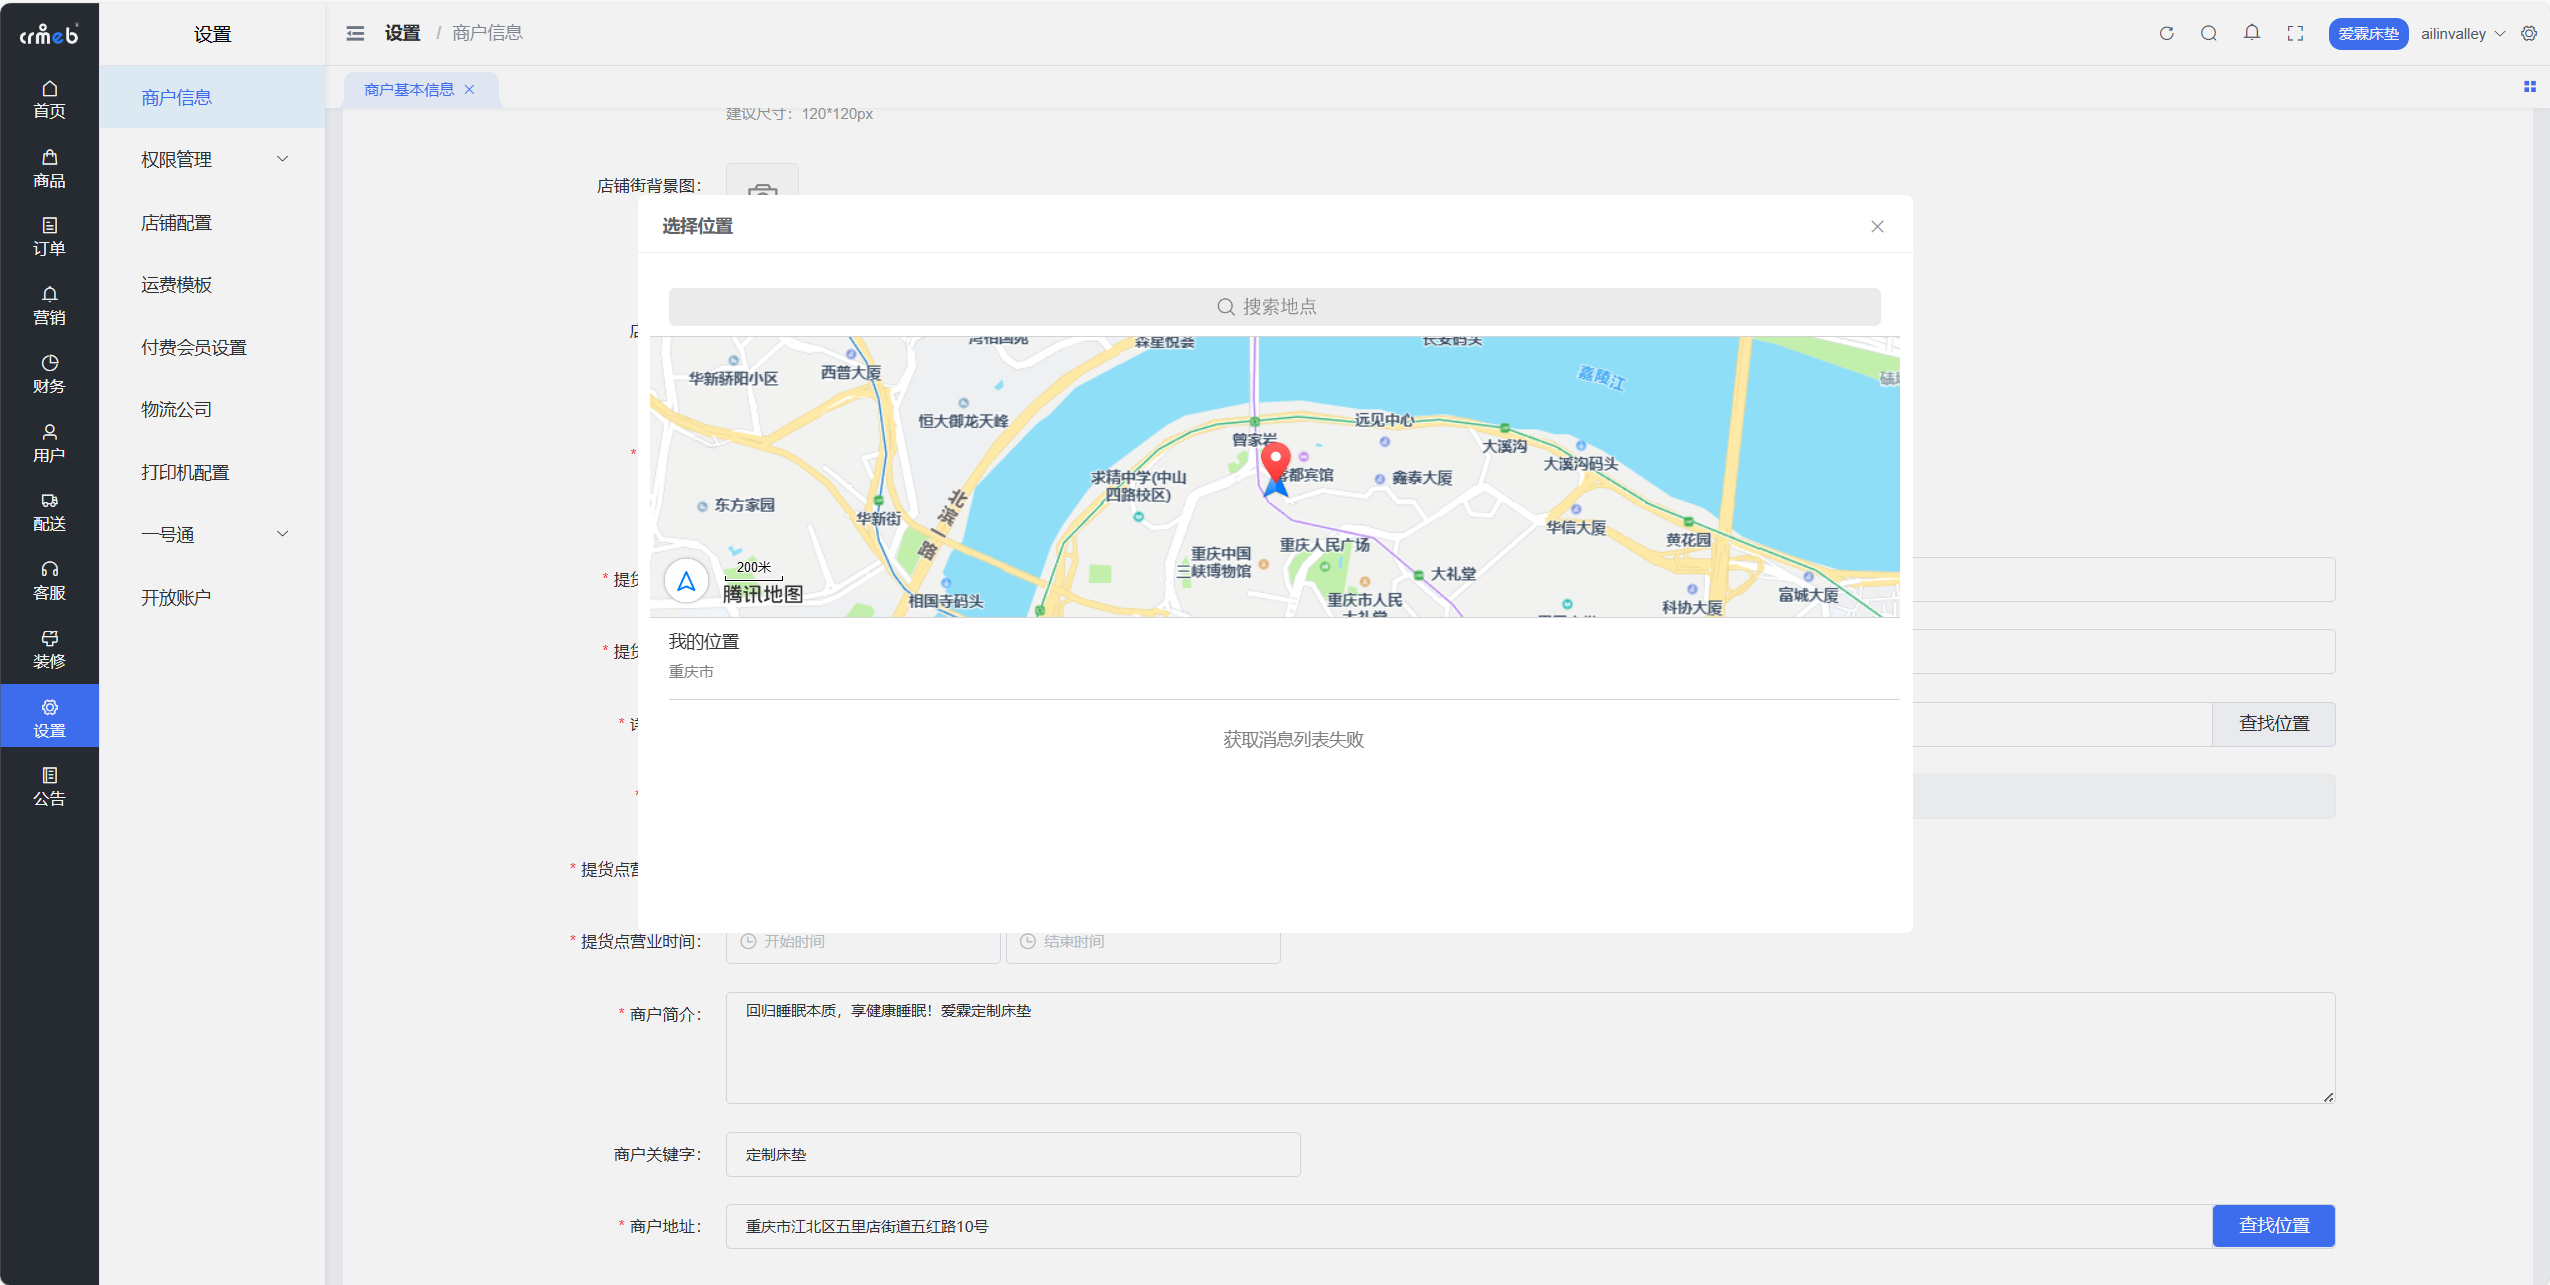Click gray 查找位置 button beside dialog
Screen dimensions: 2550x1285
[2273, 723]
